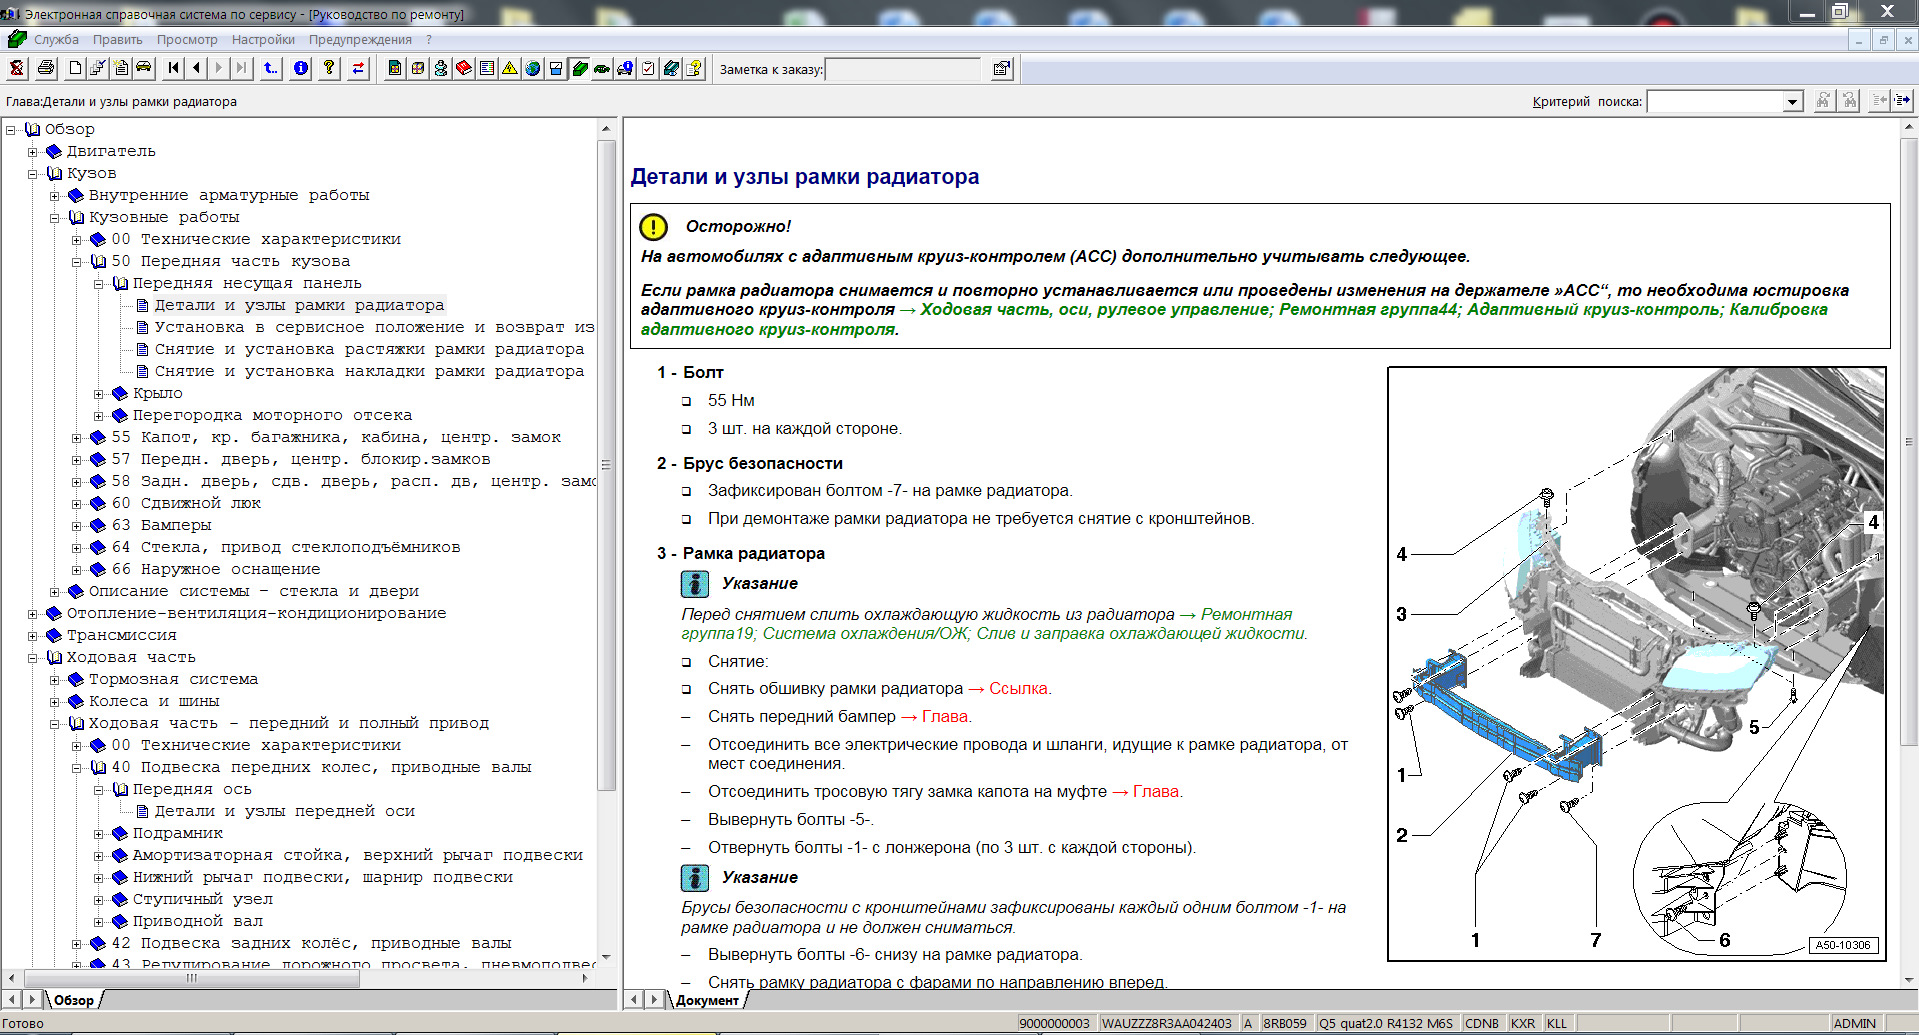Open the Критерий поиска dropdown arrow
The width and height of the screenshot is (1919, 1035).
coord(1793,102)
